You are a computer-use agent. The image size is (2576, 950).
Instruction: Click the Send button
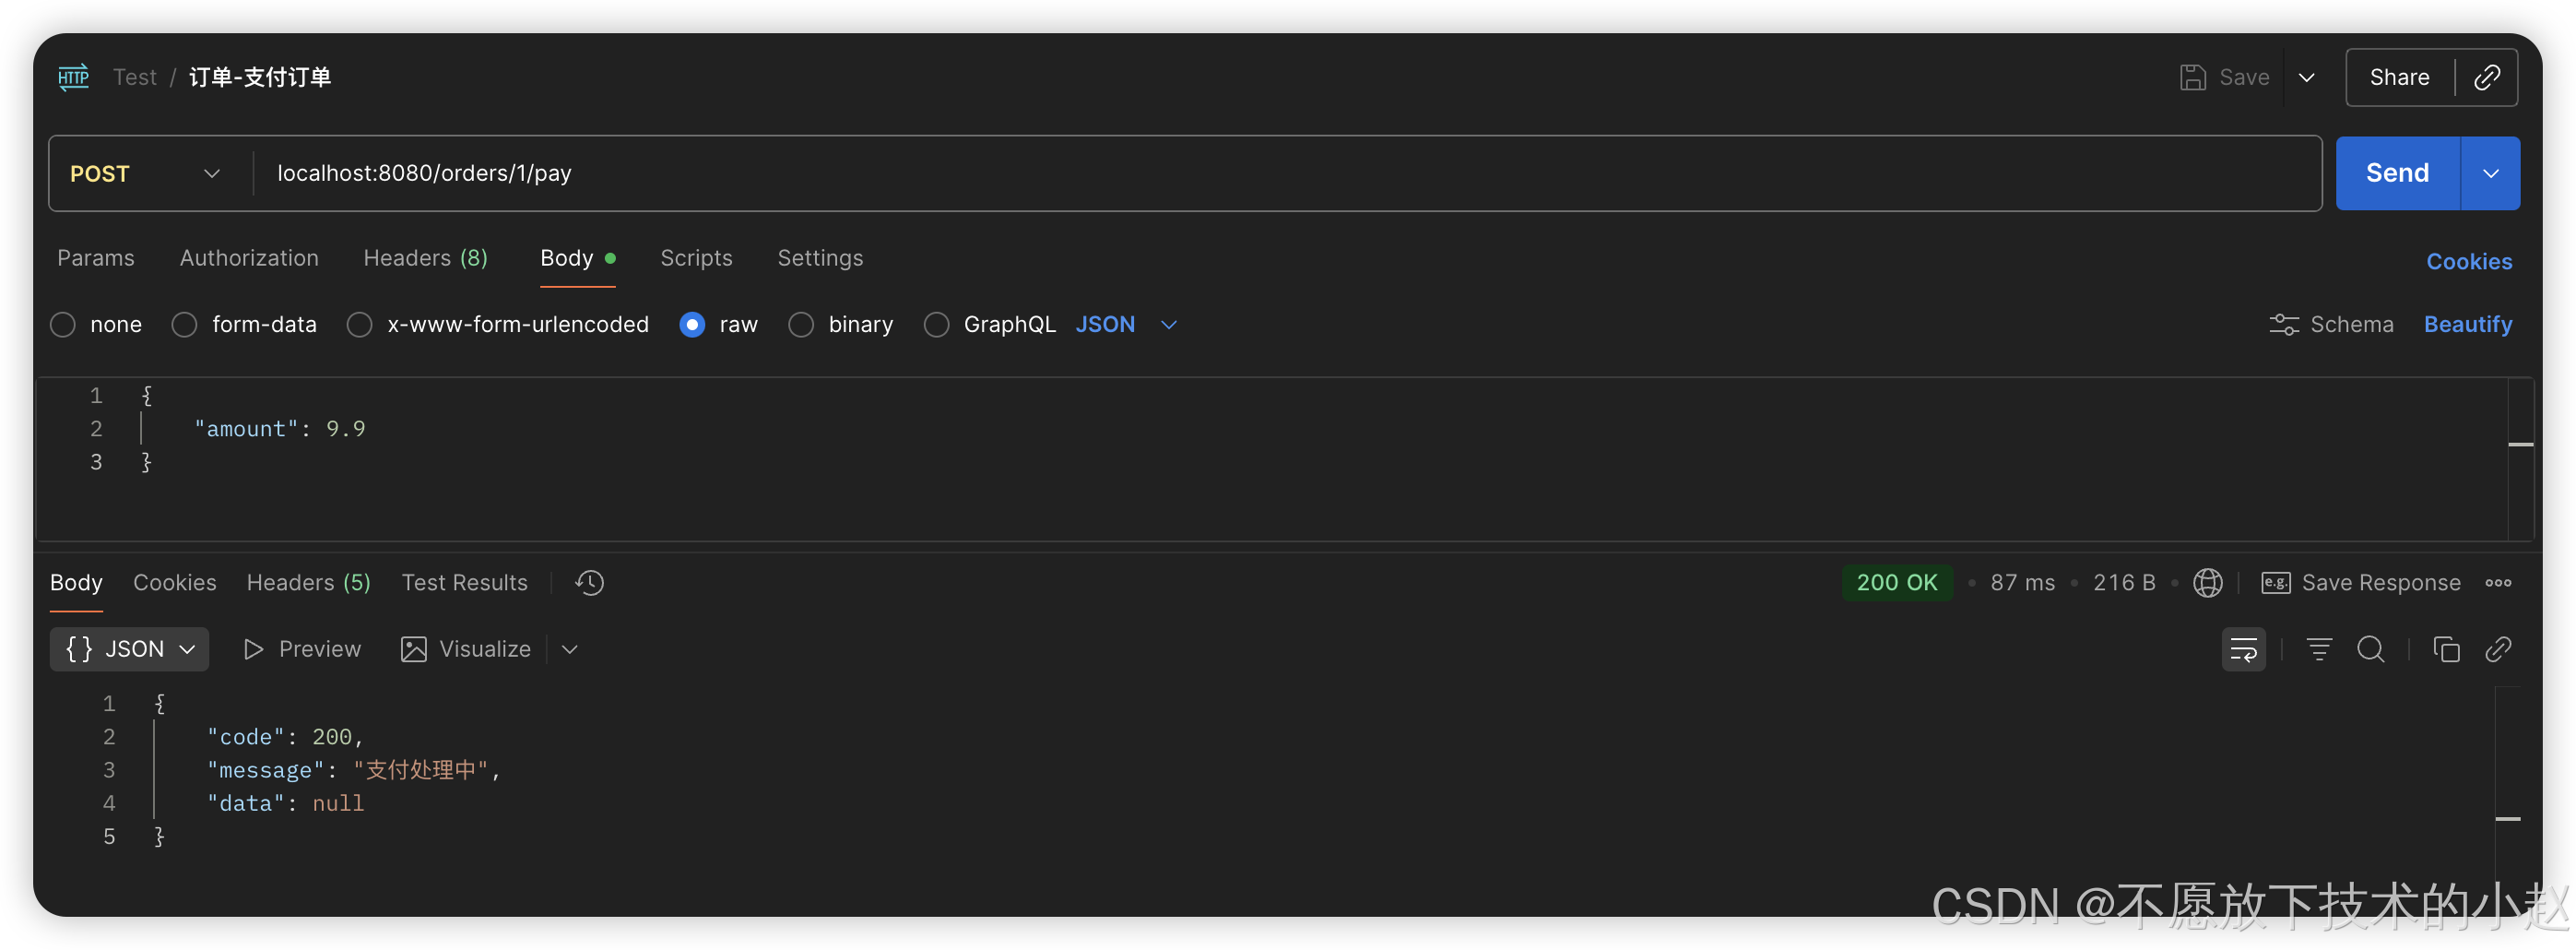tap(2397, 173)
